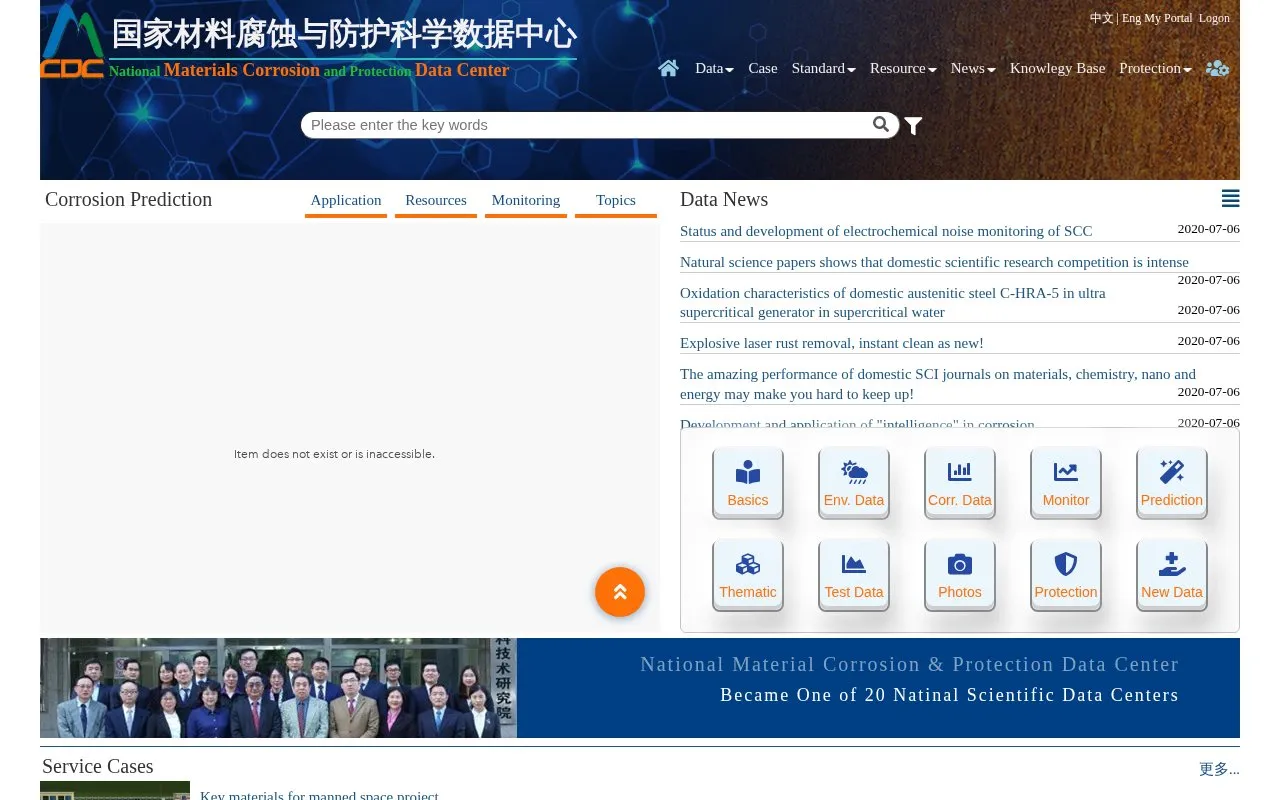Open the Thematic tile
1280x800 pixels.
[x=748, y=575]
